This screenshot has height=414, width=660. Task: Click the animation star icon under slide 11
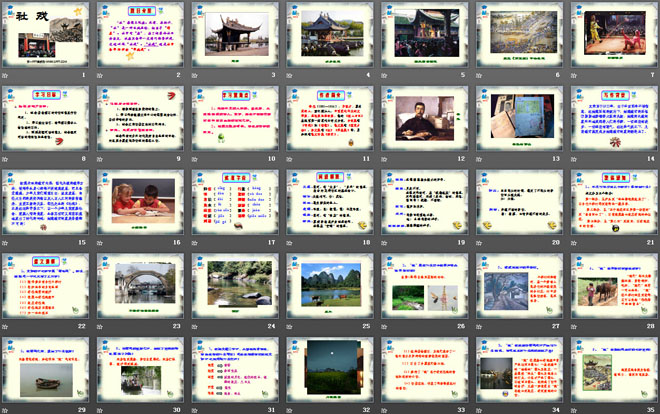pyautogui.click(x=289, y=159)
